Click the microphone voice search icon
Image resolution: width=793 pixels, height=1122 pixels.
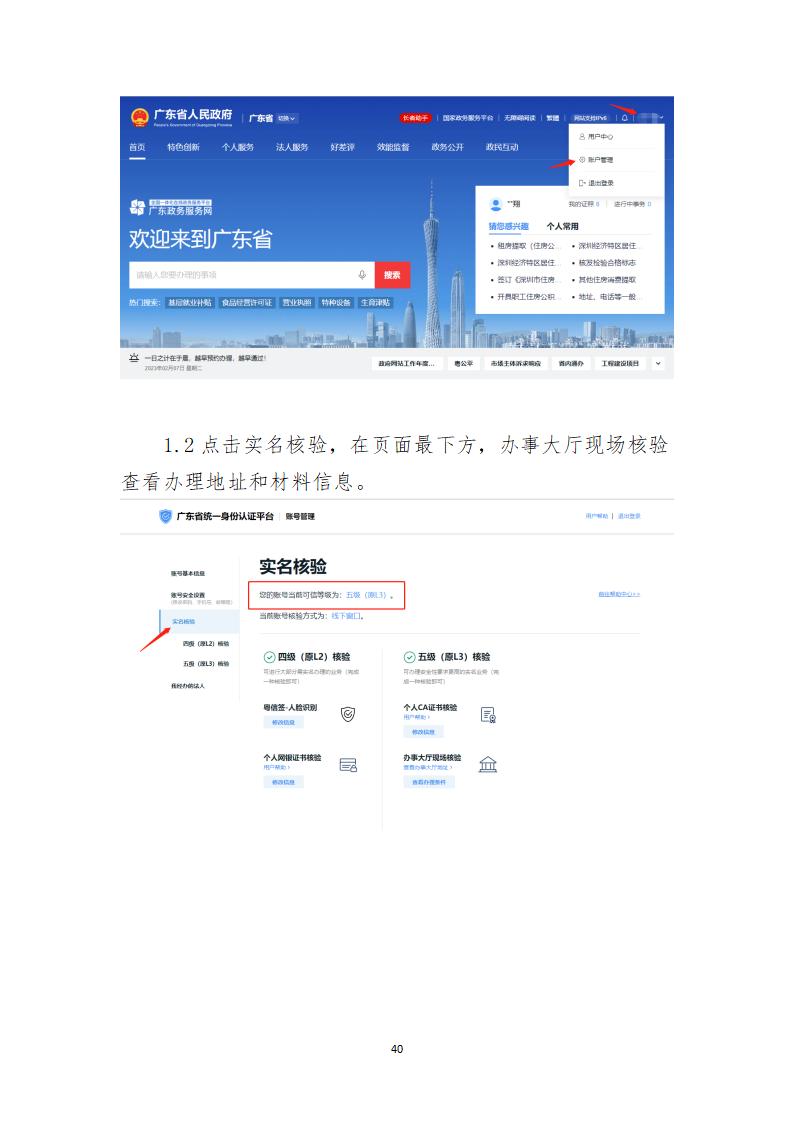coord(362,275)
